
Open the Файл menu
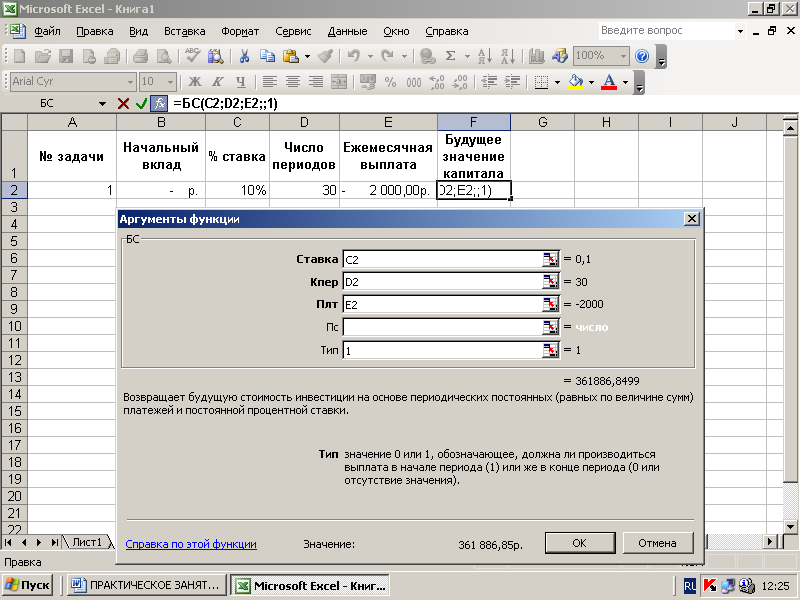tap(47, 31)
